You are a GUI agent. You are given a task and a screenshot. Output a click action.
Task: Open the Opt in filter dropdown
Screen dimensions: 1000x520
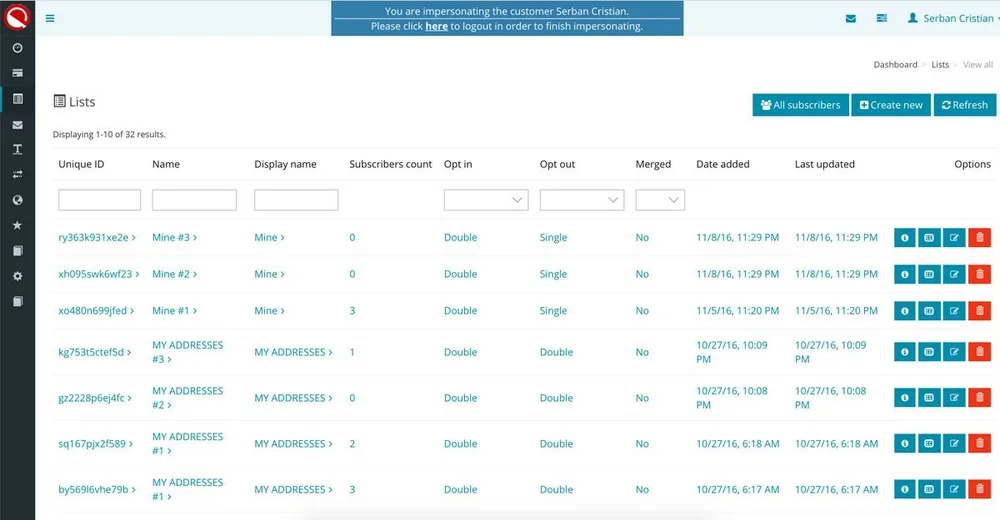tap(486, 200)
